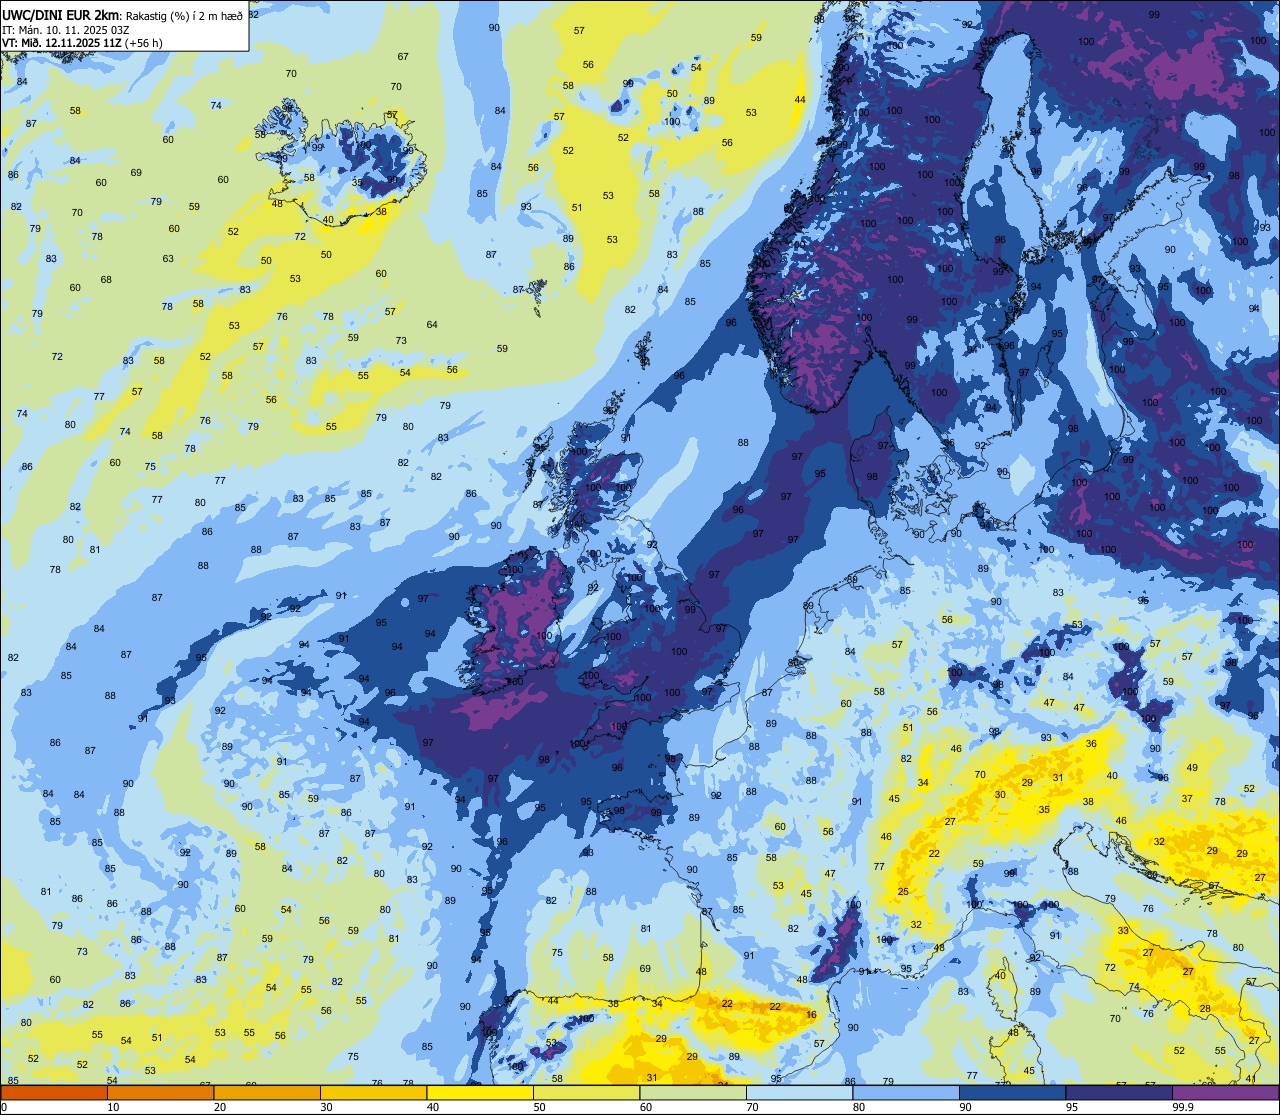Click the dark orange 0–10 legend segment
Screen dimensions: 1280x1115
click(x=54, y=1092)
